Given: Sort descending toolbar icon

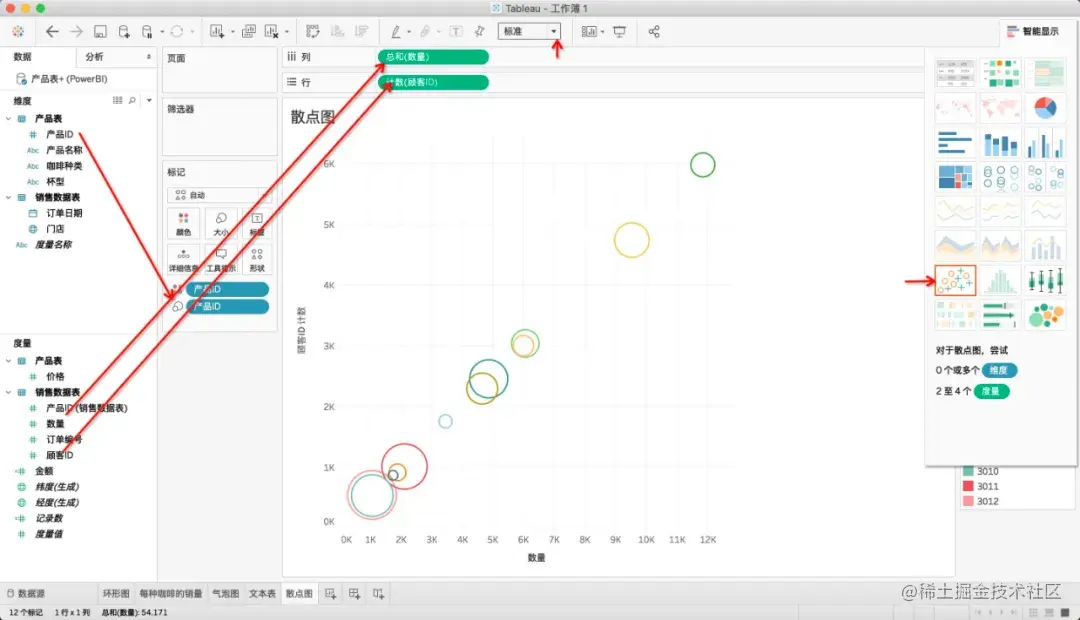Looking at the screenshot, I should pyautogui.click(x=361, y=32).
